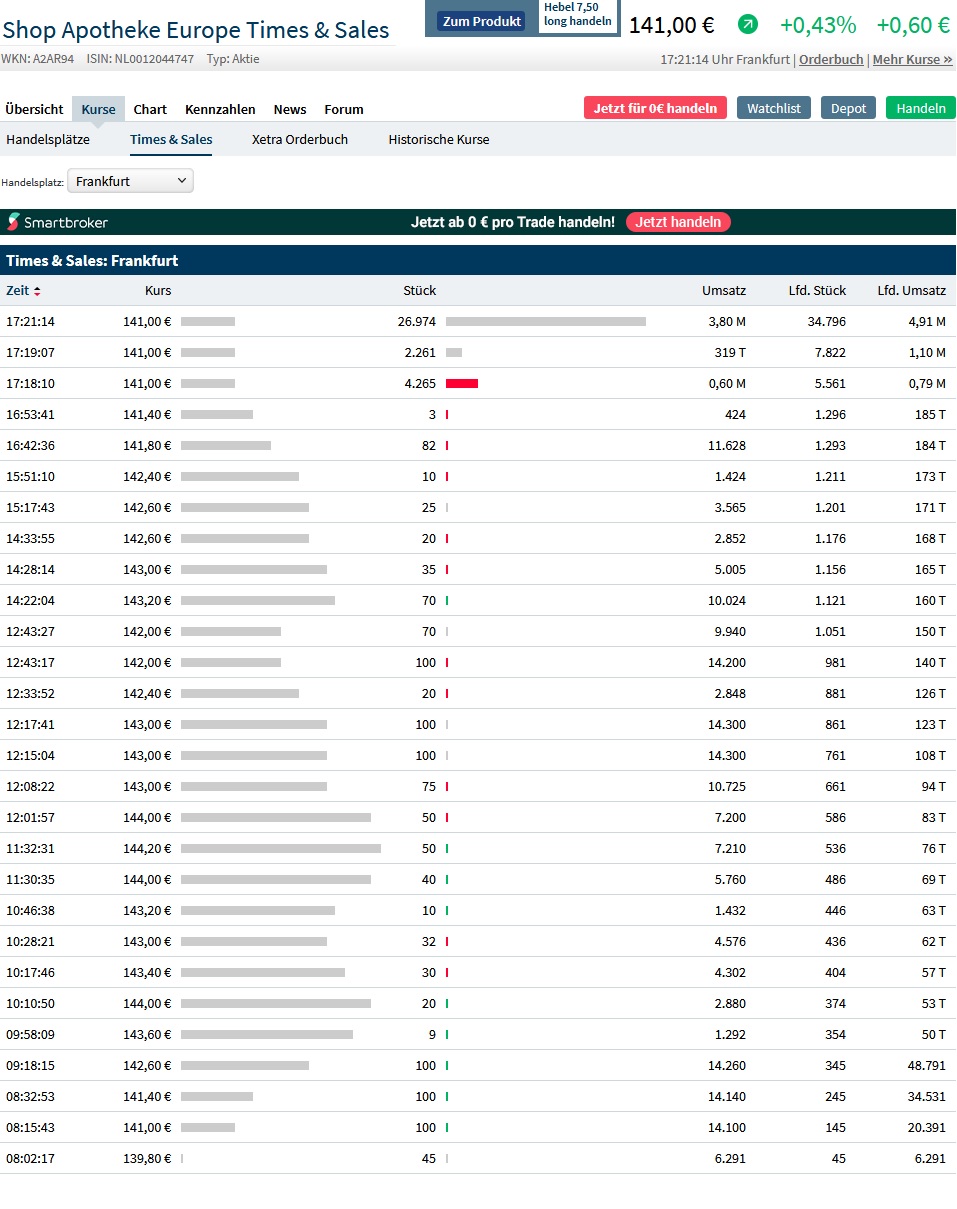This screenshot has width=957, height=1209.
Task: Click Hebel 7,50 long handeln box
Action: [578, 15]
